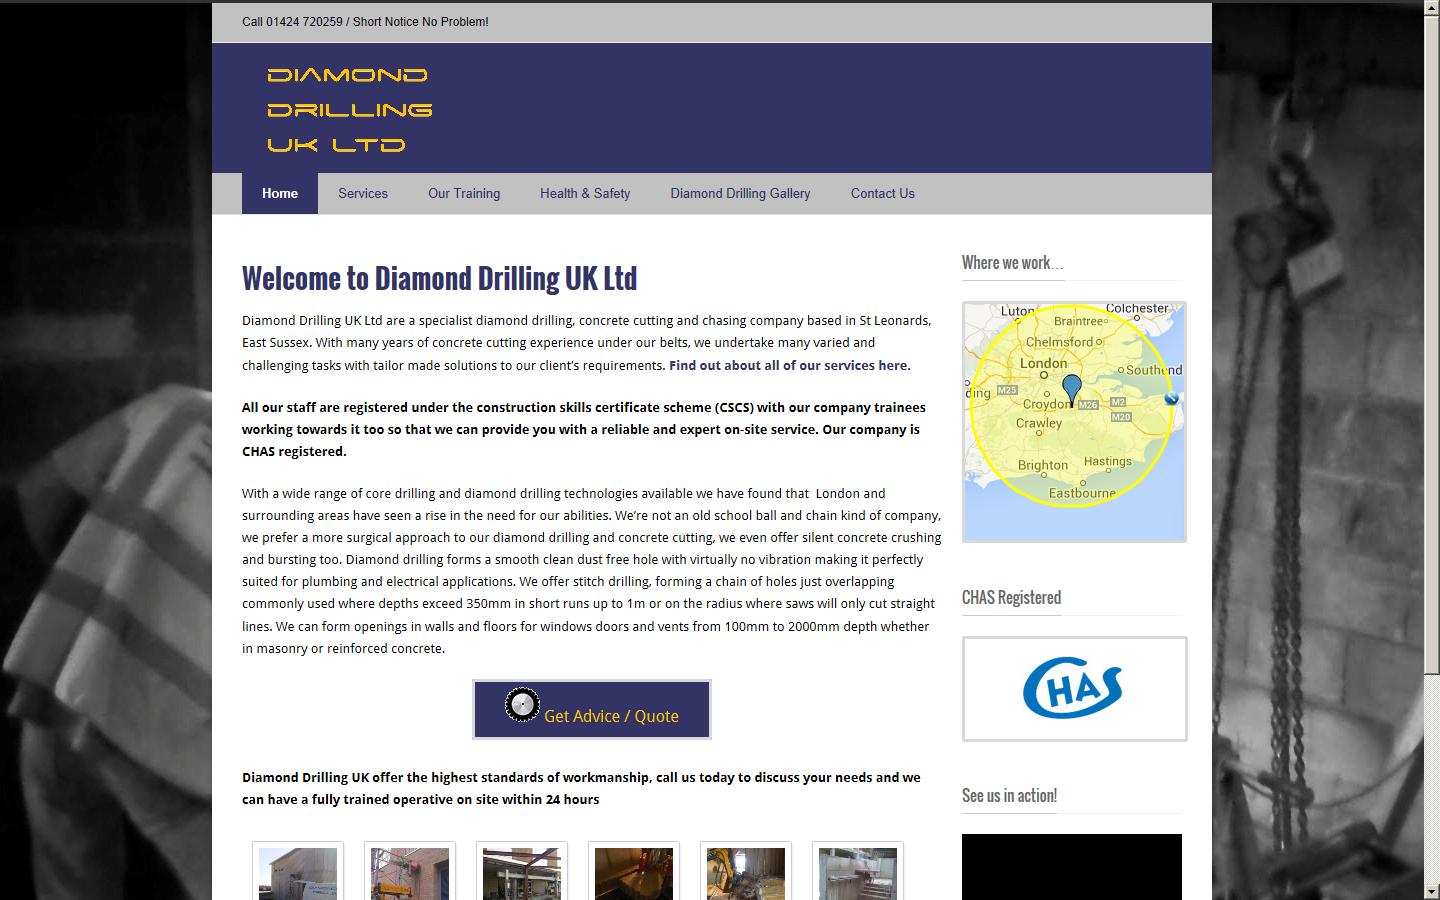Viewport: 1440px width, 900px height.
Task: Click the saw blade icon on quote button
Action: click(522, 705)
